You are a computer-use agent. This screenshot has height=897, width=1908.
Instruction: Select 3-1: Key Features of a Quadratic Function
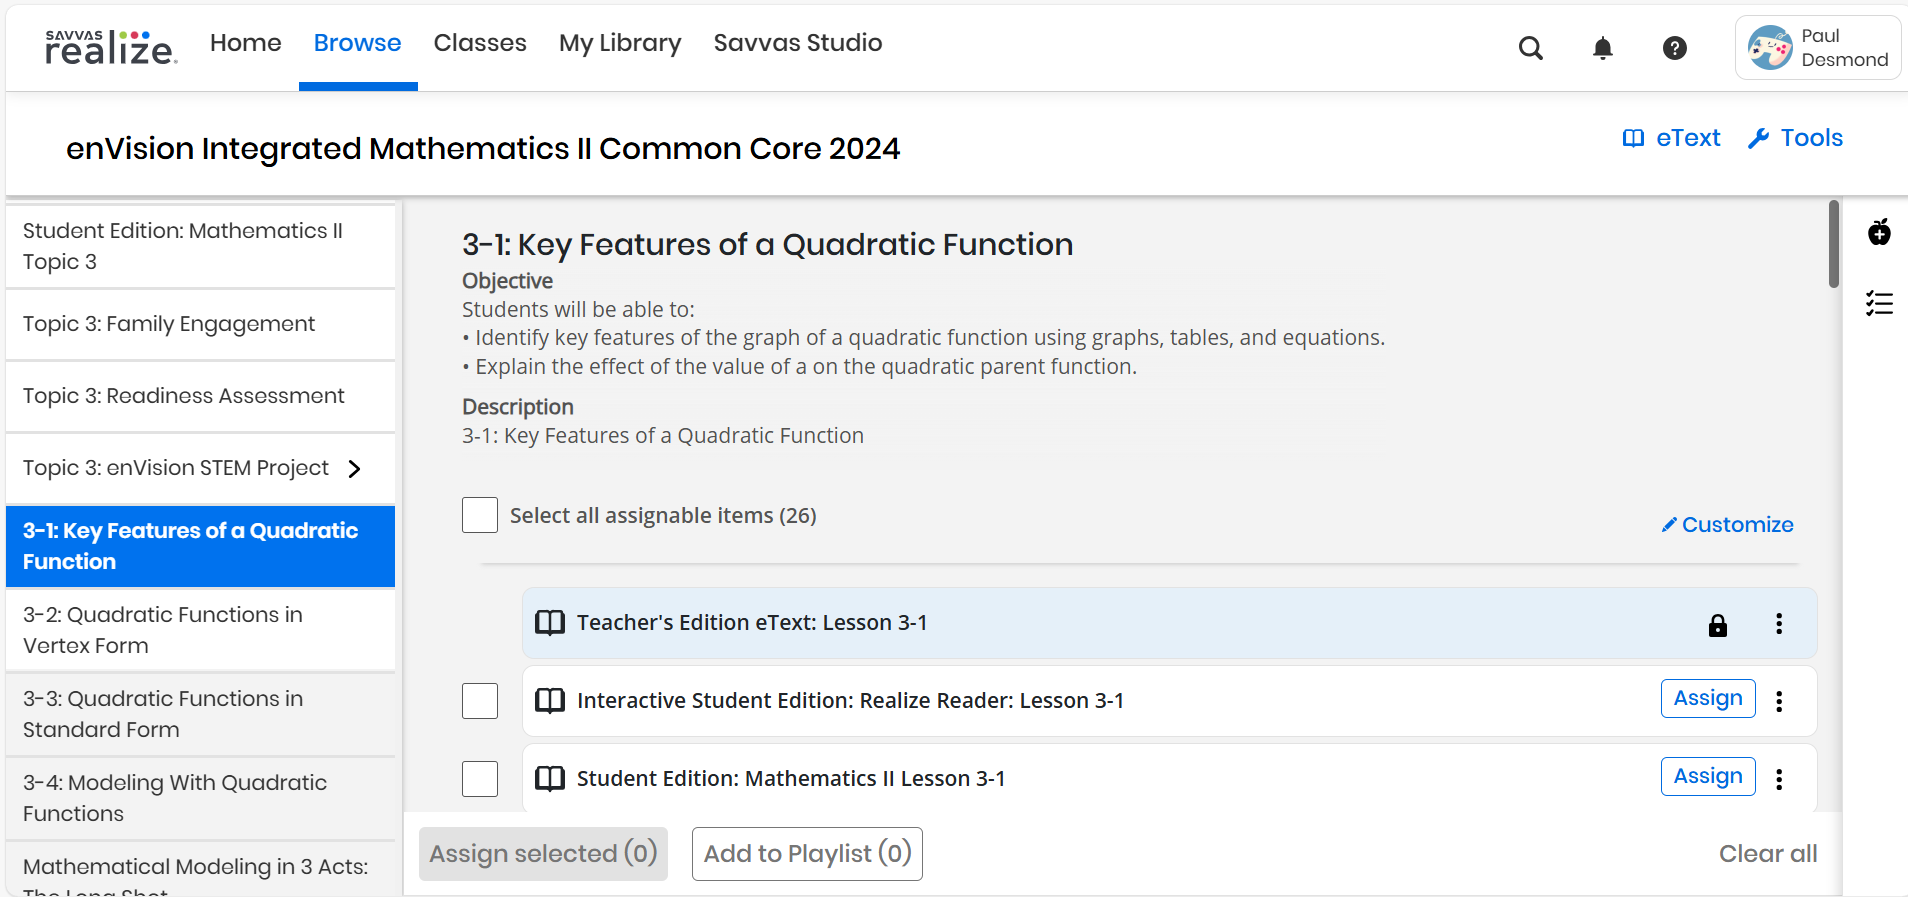(x=200, y=546)
